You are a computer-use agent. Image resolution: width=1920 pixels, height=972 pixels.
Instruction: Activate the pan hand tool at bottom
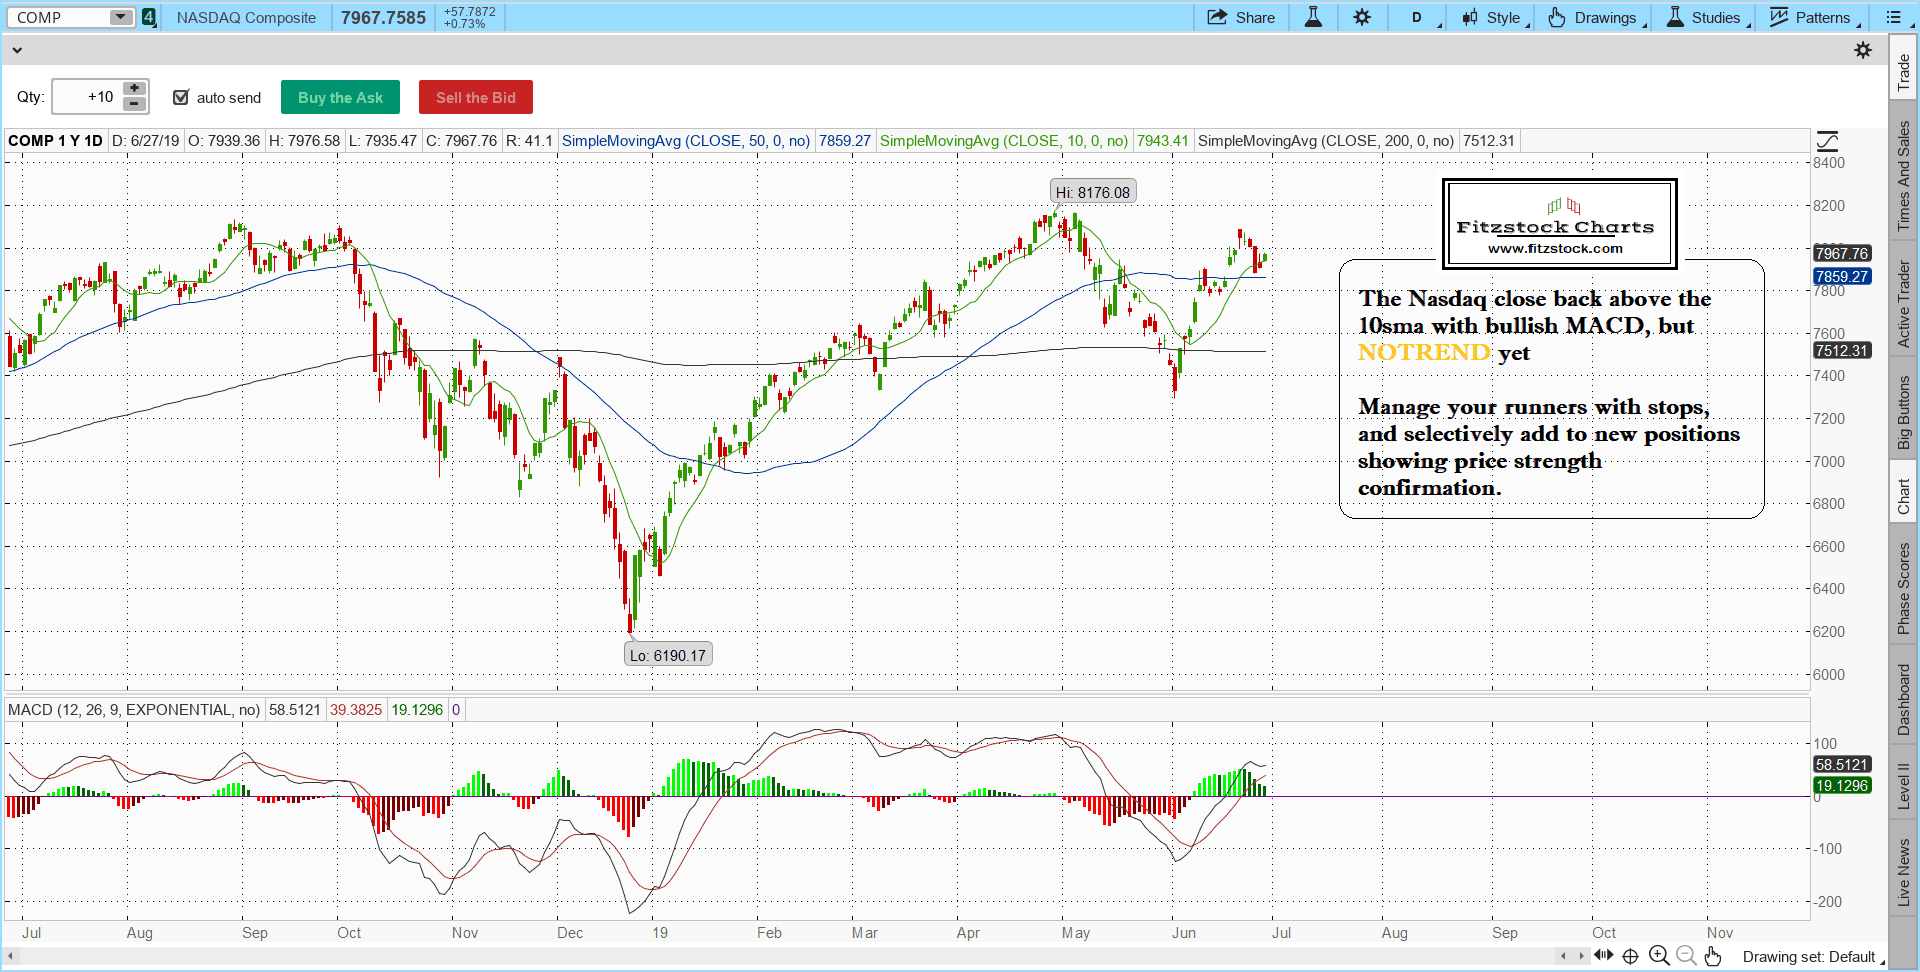click(x=1713, y=956)
